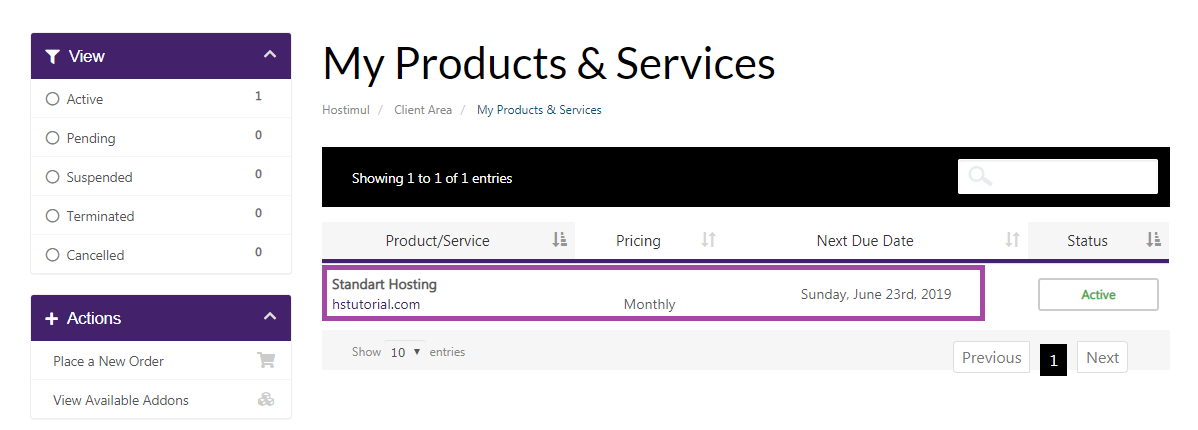This screenshot has height=430, width=1198.
Task: Select the Pending filter radio button
Action: tap(53, 138)
